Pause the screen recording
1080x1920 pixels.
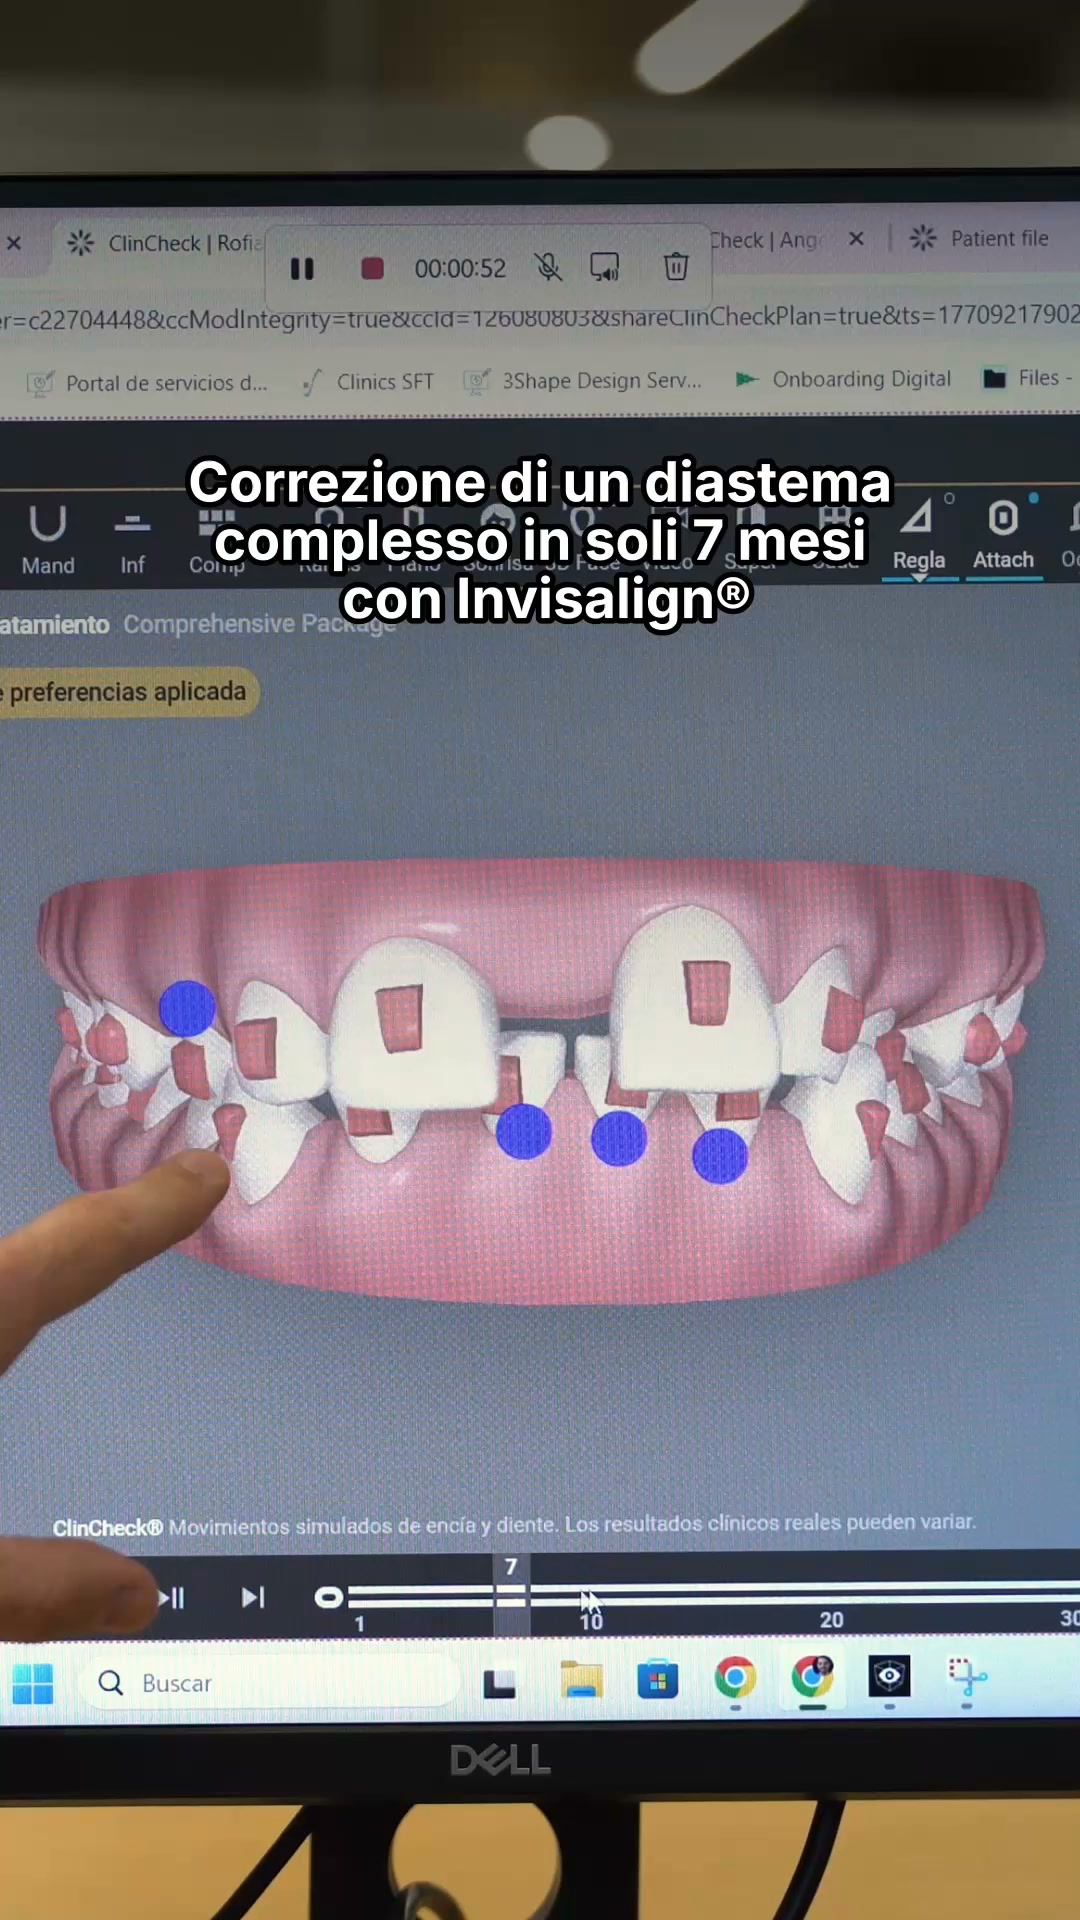(x=302, y=269)
